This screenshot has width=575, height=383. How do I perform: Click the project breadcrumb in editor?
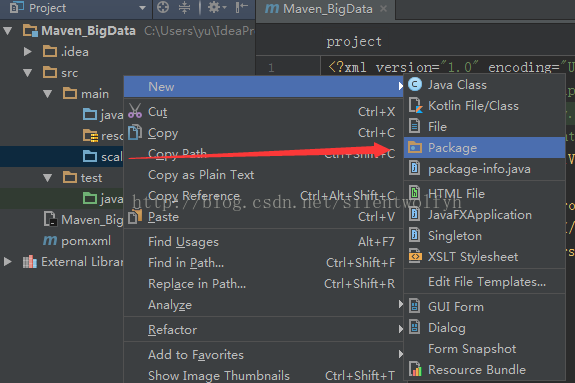(354, 41)
